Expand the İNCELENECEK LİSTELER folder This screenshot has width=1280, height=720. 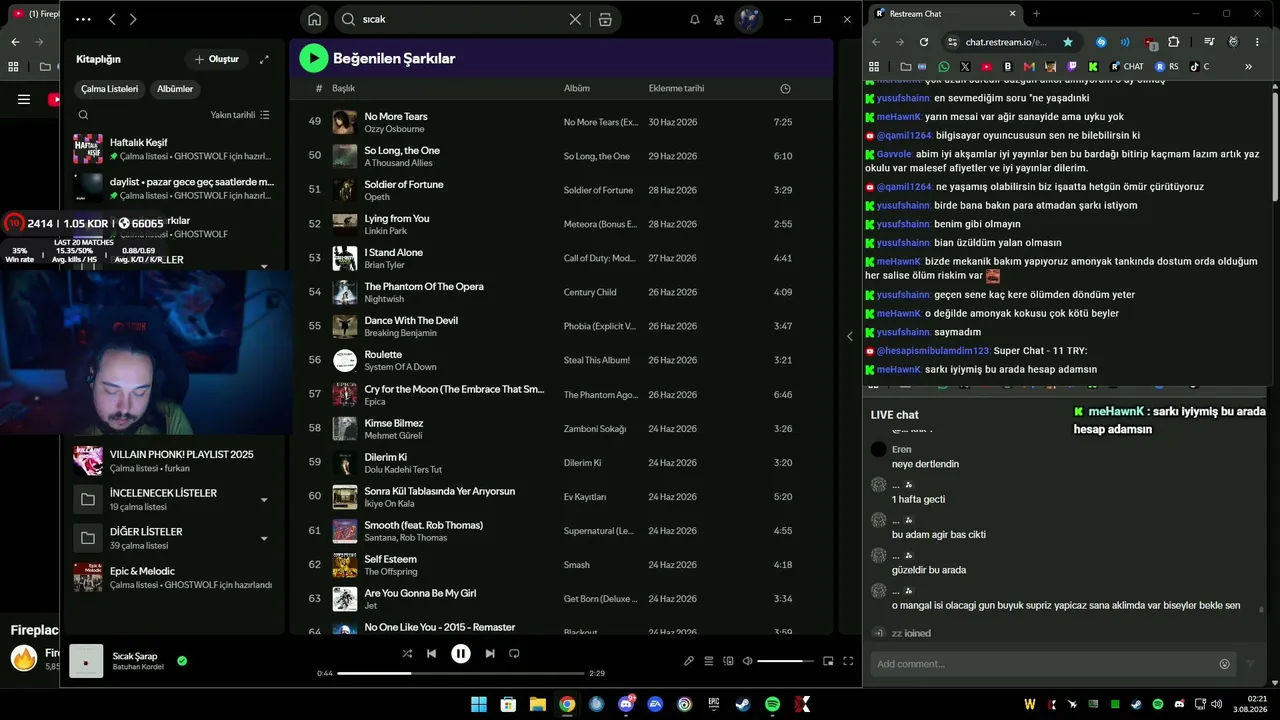pos(264,499)
